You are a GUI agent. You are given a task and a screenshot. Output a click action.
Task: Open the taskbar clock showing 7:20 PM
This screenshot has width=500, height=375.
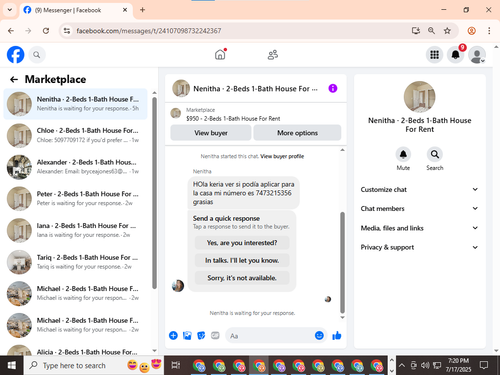tap(458, 365)
